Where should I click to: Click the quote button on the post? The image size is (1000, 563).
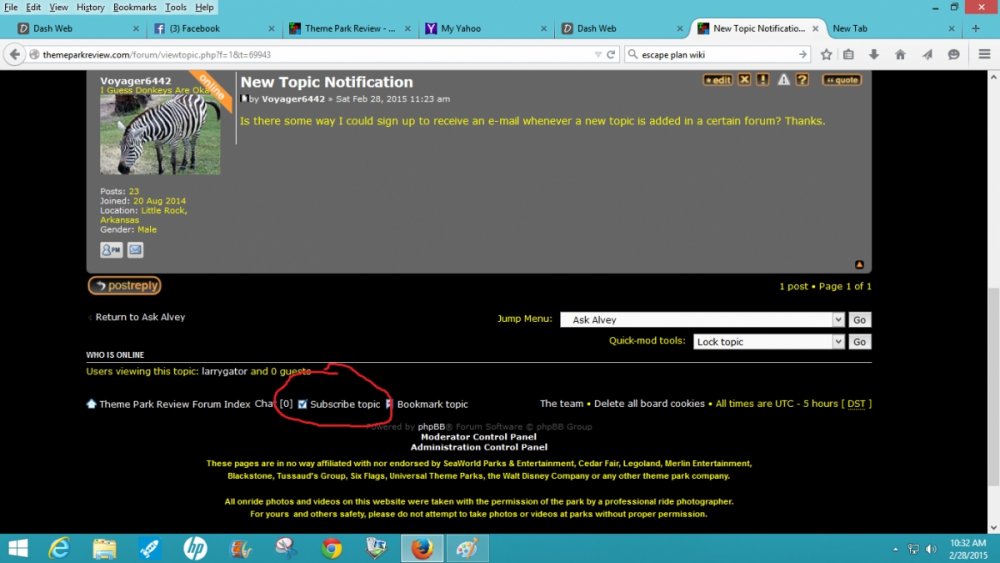pyautogui.click(x=841, y=80)
